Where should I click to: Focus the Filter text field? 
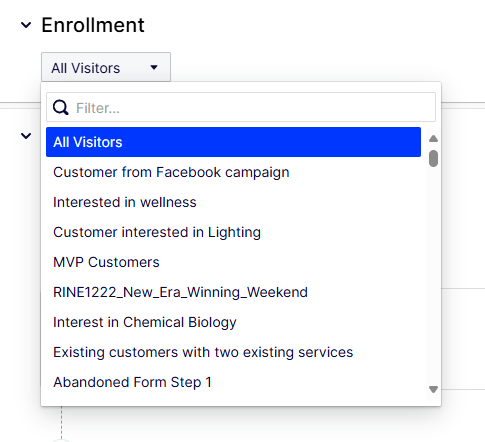tap(241, 107)
